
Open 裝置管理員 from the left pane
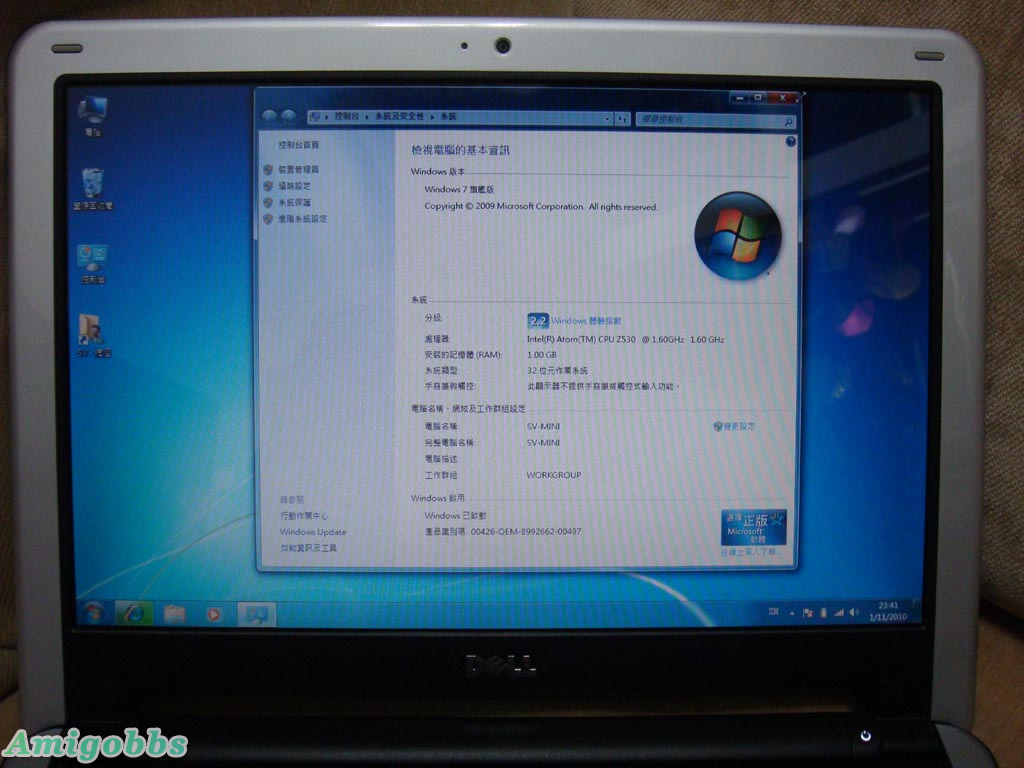[298, 170]
